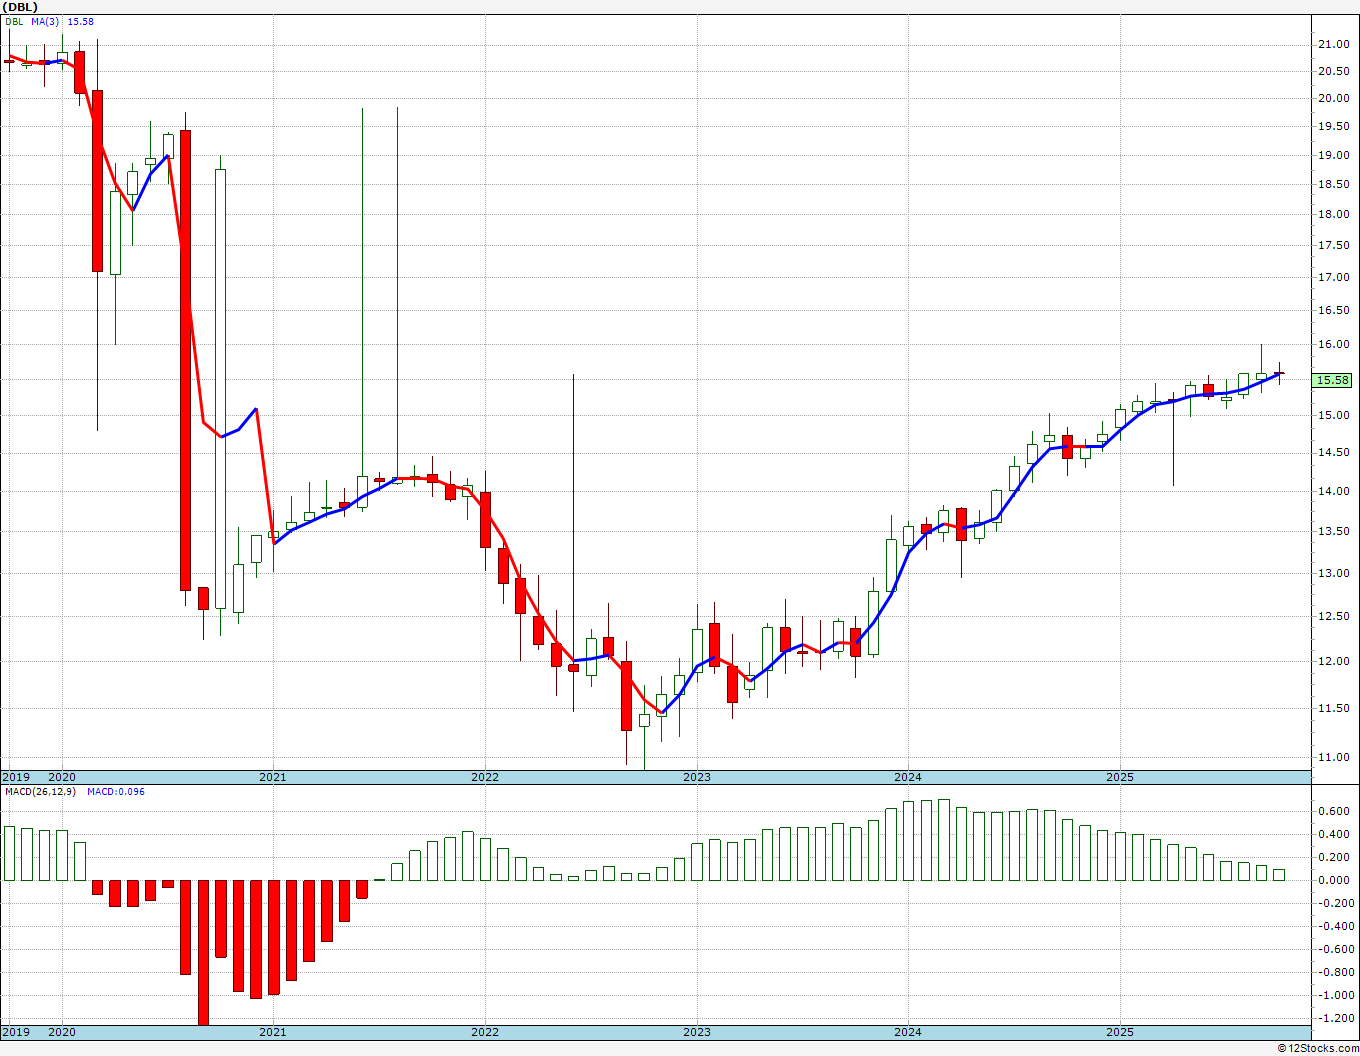This screenshot has width=1360, height=1056.
Task: Click the 14.50 price axis label
Action: pyautogui.click(x=1332, y=452)
